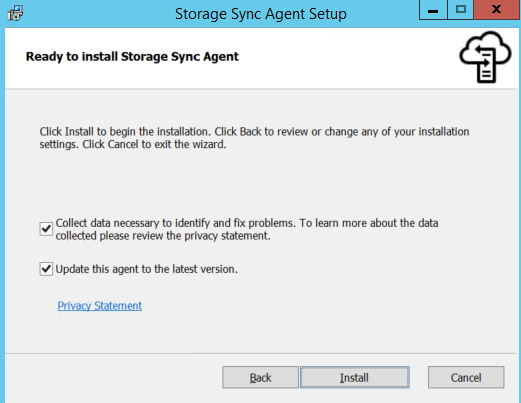Viewport: 521px width, 403px height.
Task: Cancel the Storage Sync Agent installation
Action: point(466,377)
